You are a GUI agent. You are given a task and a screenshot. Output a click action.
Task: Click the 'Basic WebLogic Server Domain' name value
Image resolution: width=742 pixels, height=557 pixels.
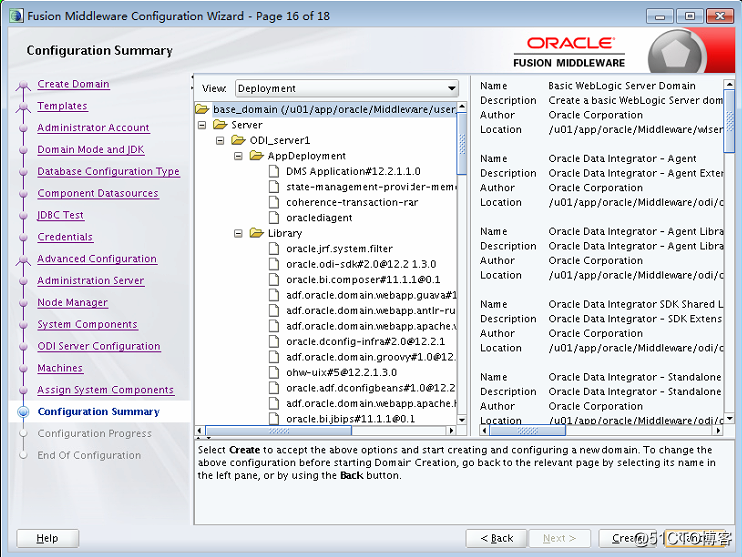(622, 86)
